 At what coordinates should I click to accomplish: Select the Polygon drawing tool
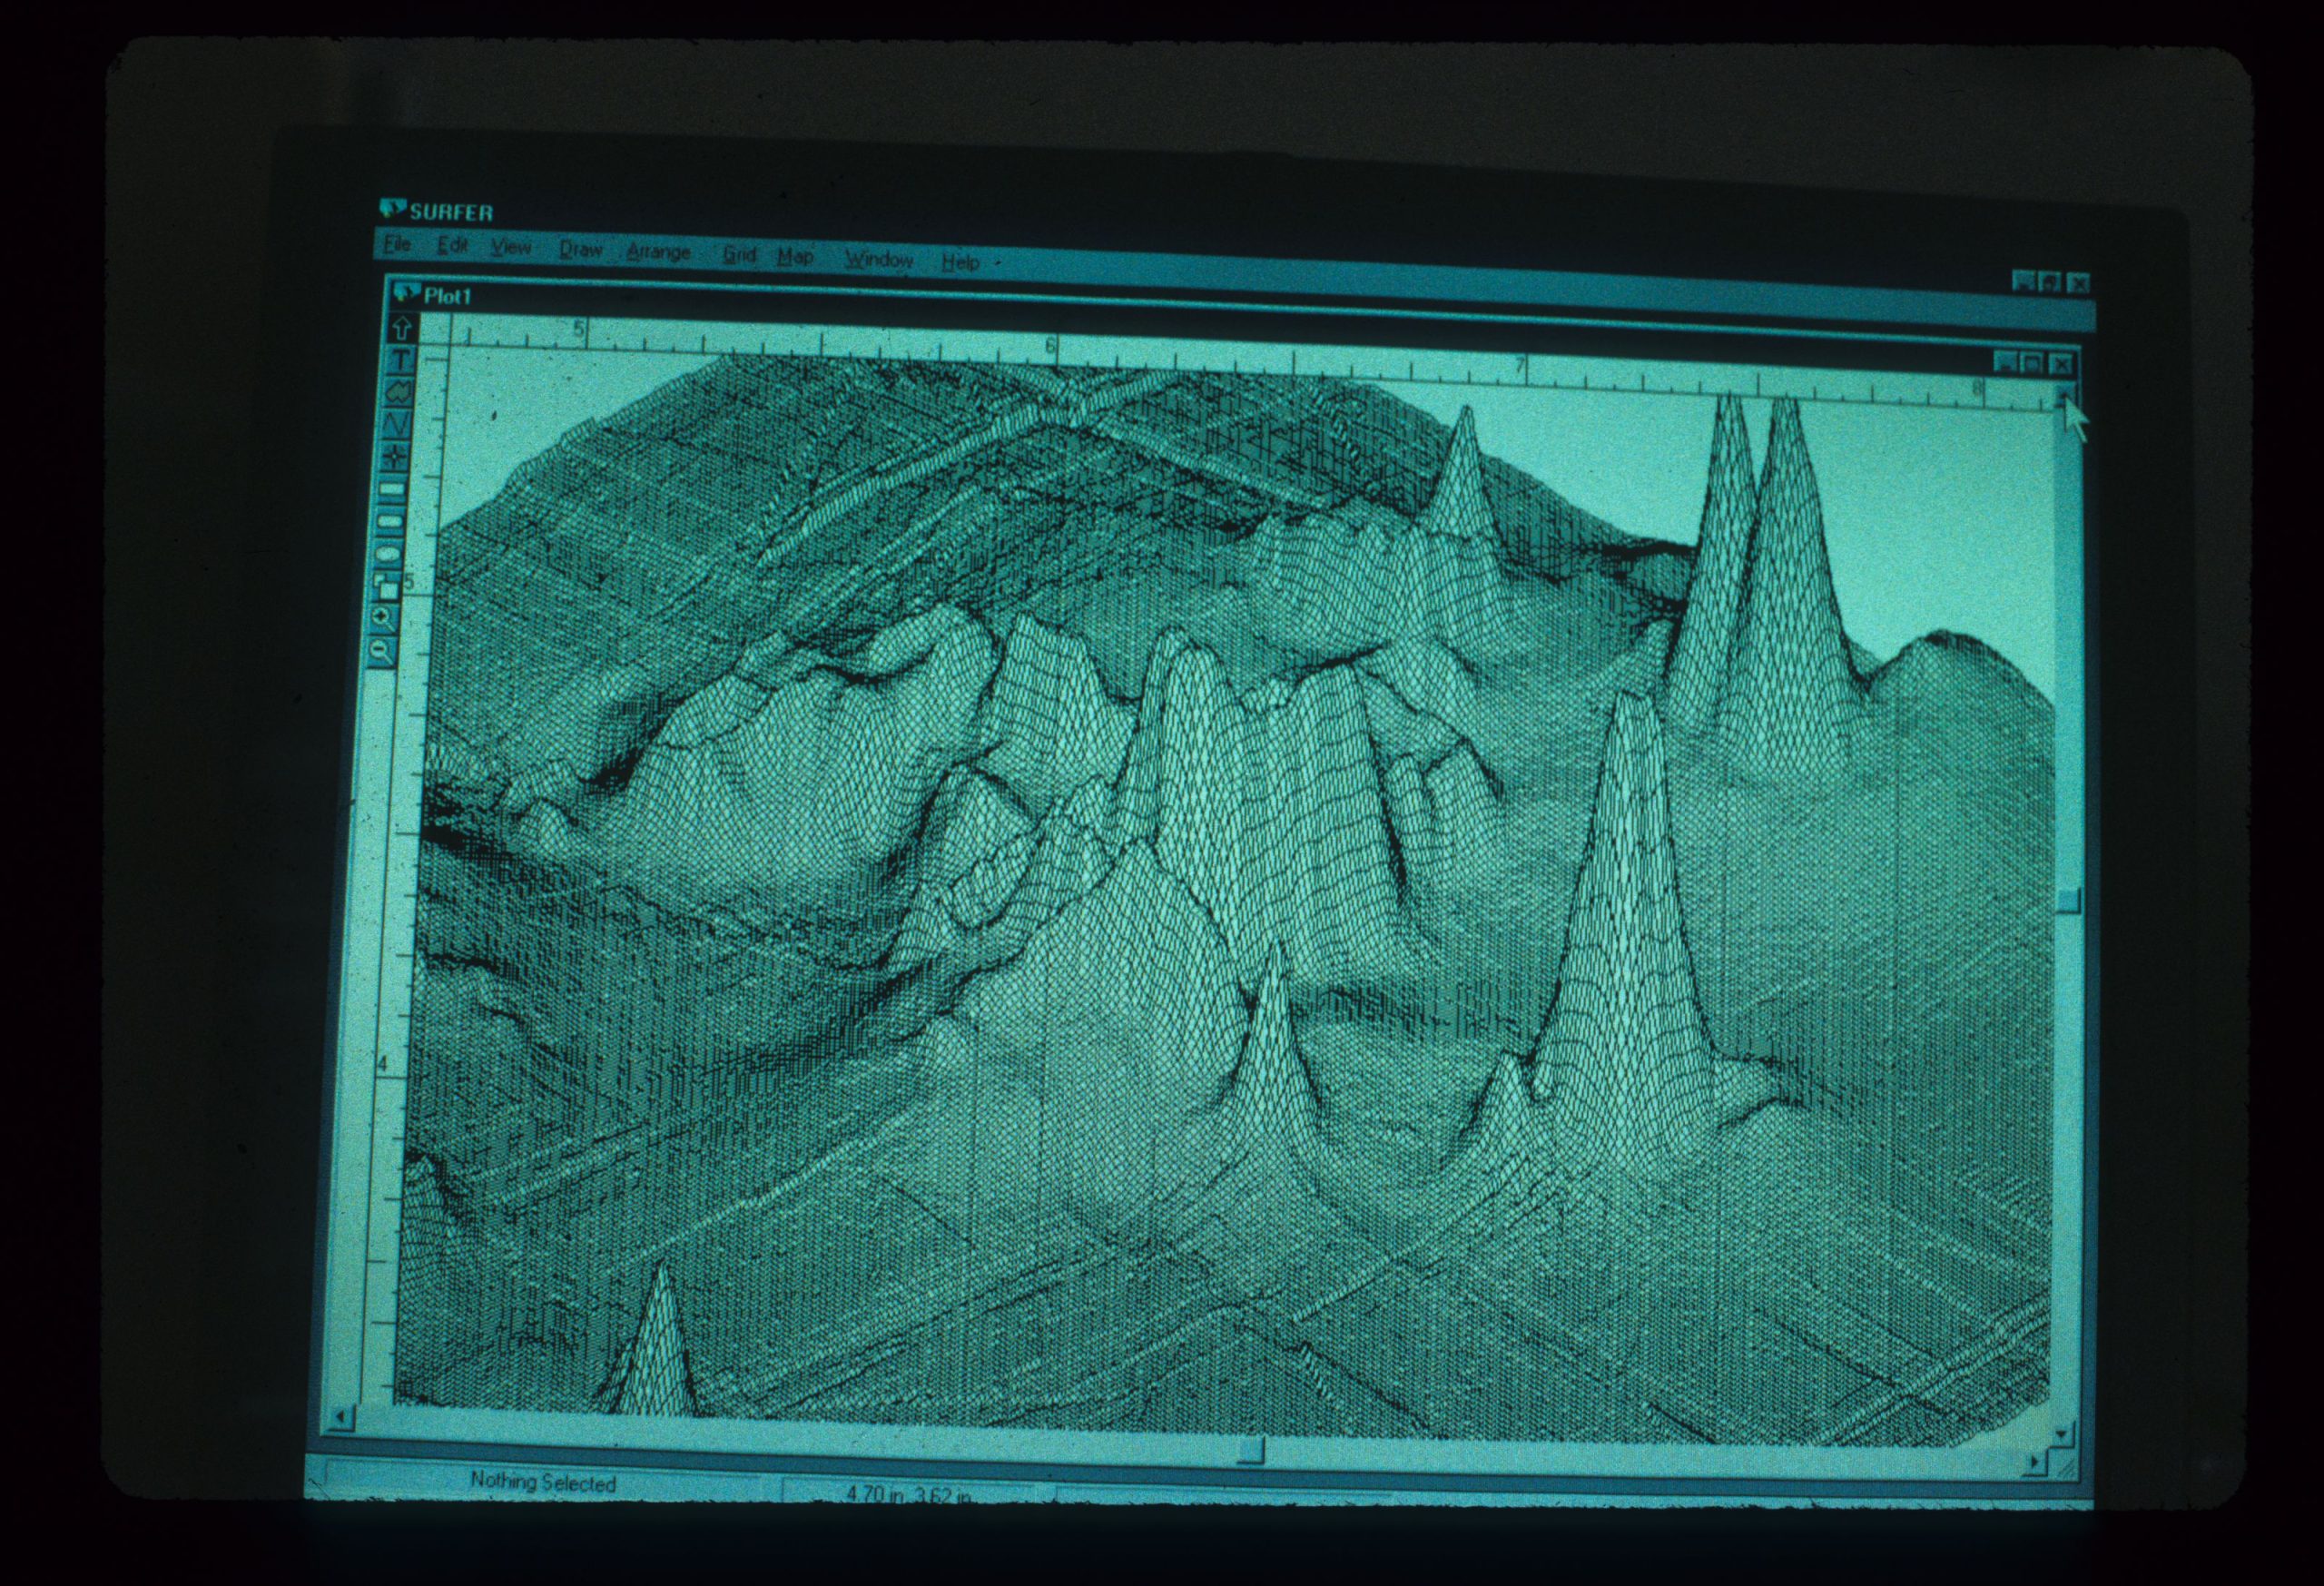point(400,393)
